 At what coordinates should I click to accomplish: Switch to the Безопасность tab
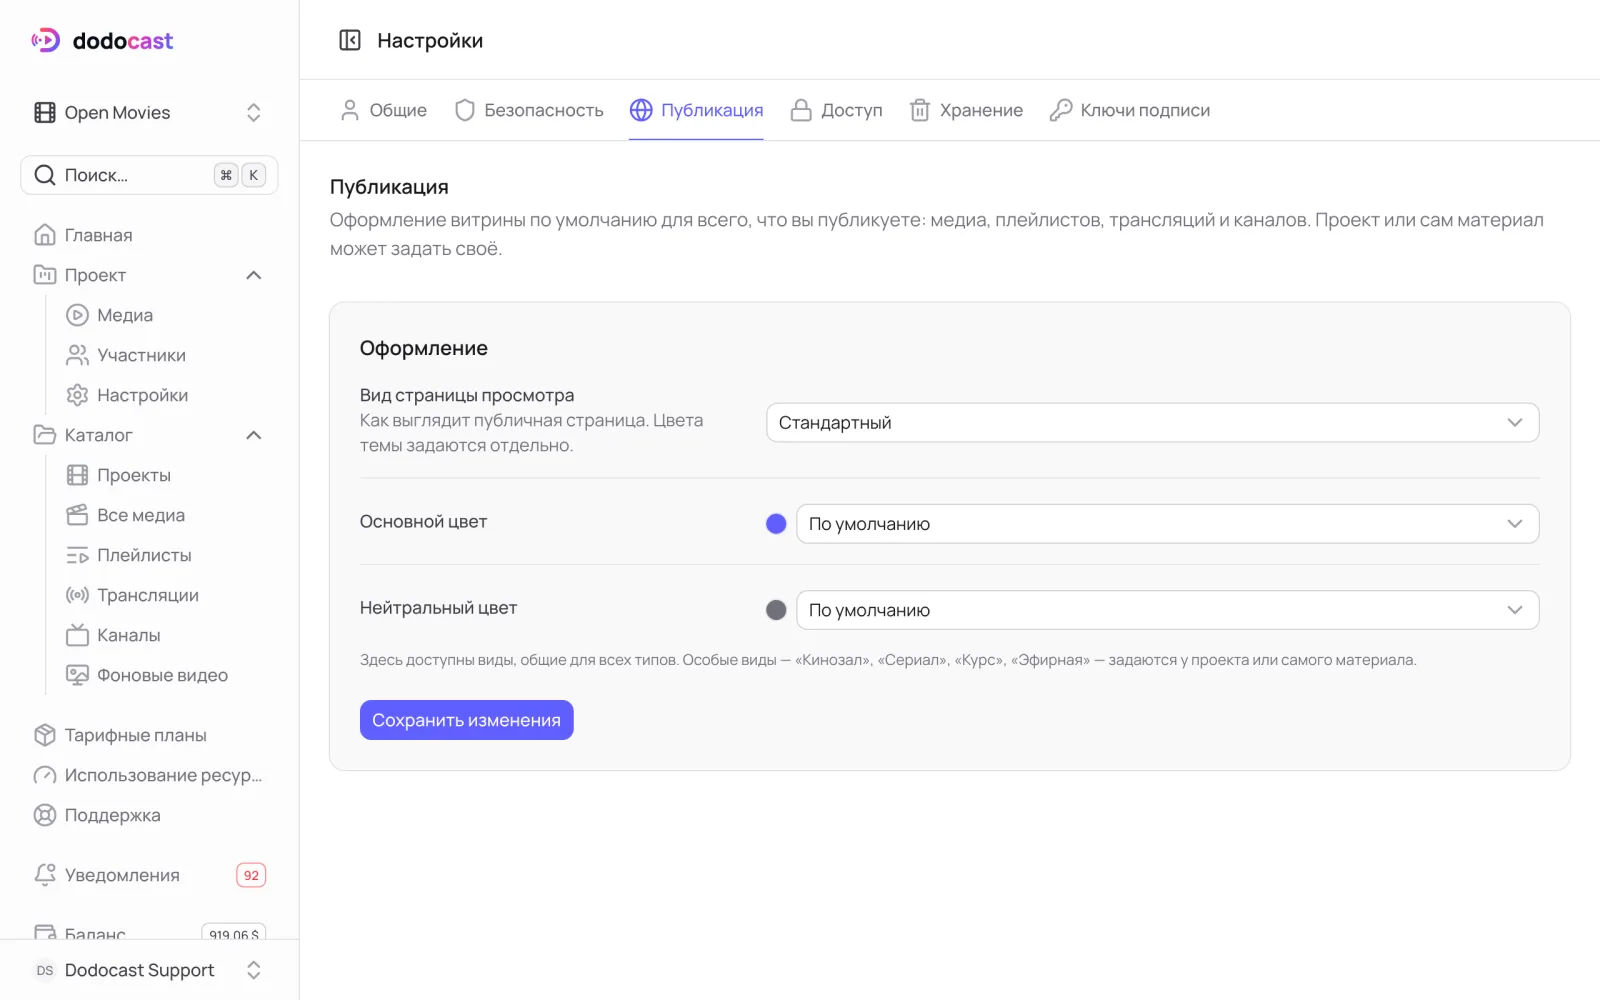tap(529, 110)
